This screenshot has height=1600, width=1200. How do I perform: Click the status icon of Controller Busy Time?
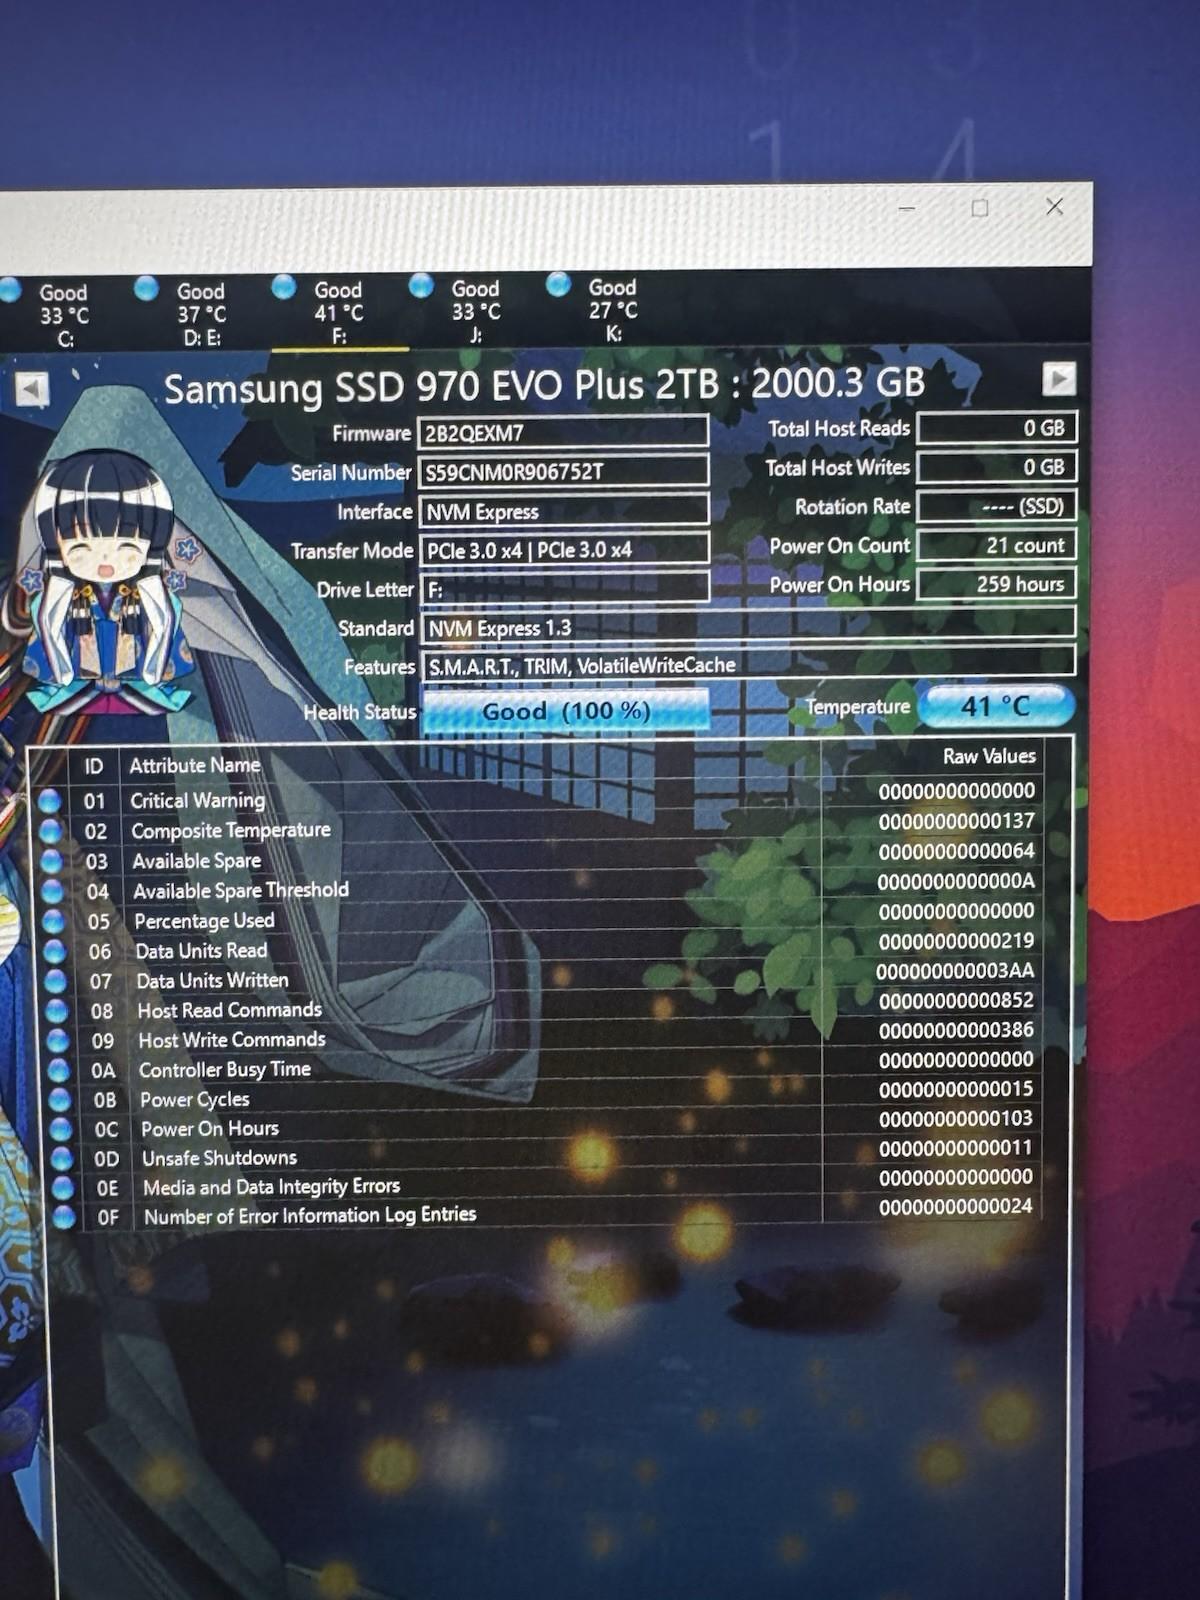59,1070
